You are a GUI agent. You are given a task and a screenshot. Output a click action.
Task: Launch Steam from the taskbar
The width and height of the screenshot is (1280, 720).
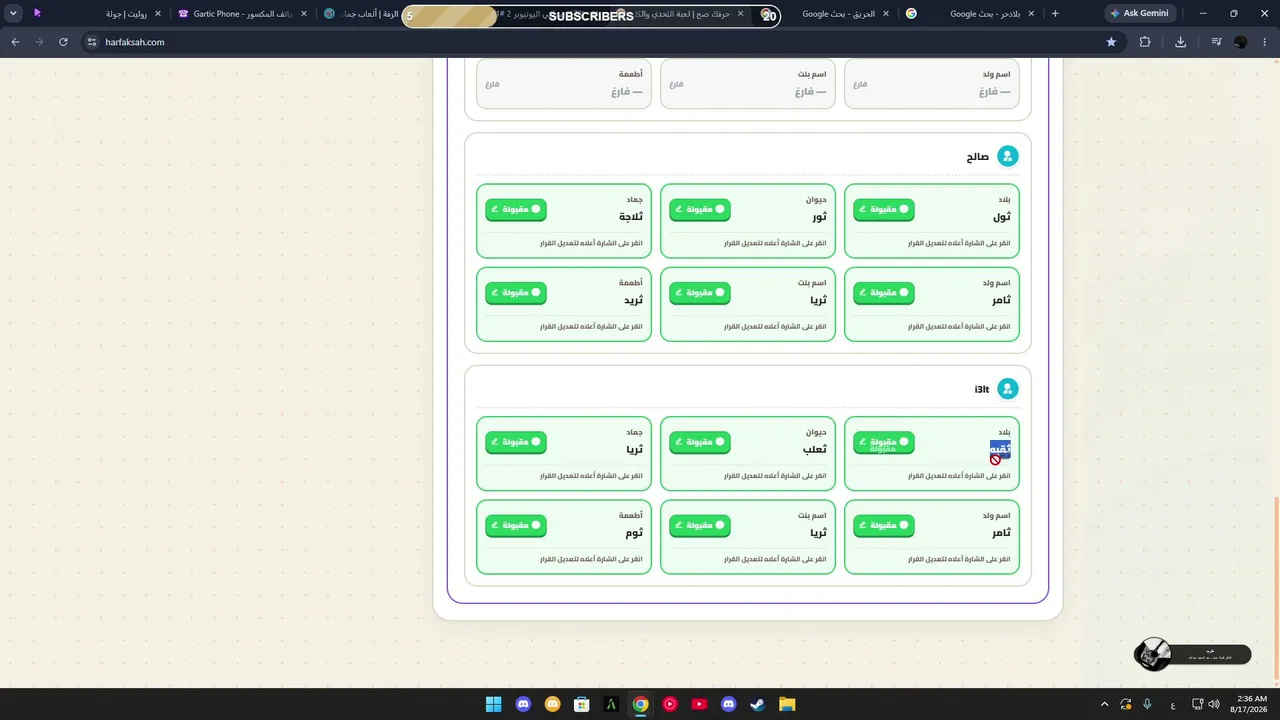coord(758,704)
